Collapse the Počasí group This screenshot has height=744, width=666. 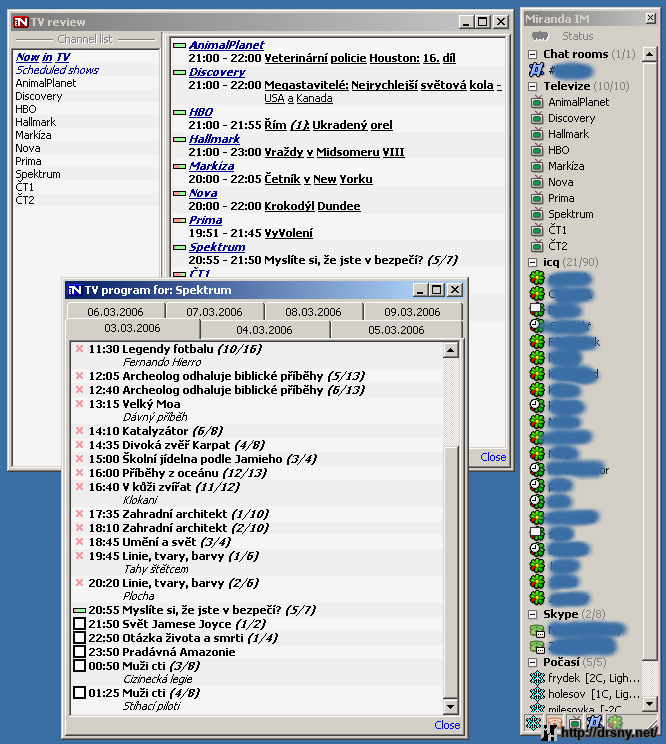coord(533,662)
